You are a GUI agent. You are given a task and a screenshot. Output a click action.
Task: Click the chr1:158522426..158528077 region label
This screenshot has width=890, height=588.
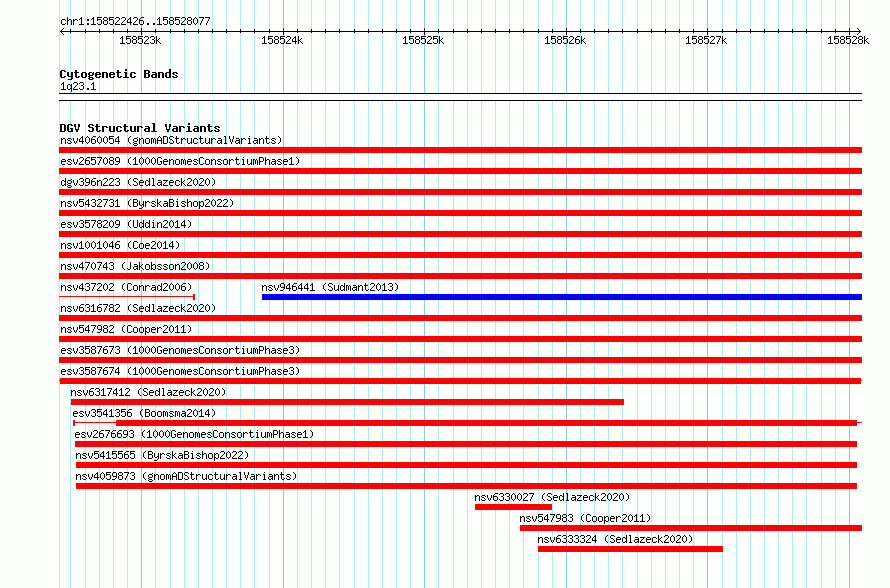(135, 22)
